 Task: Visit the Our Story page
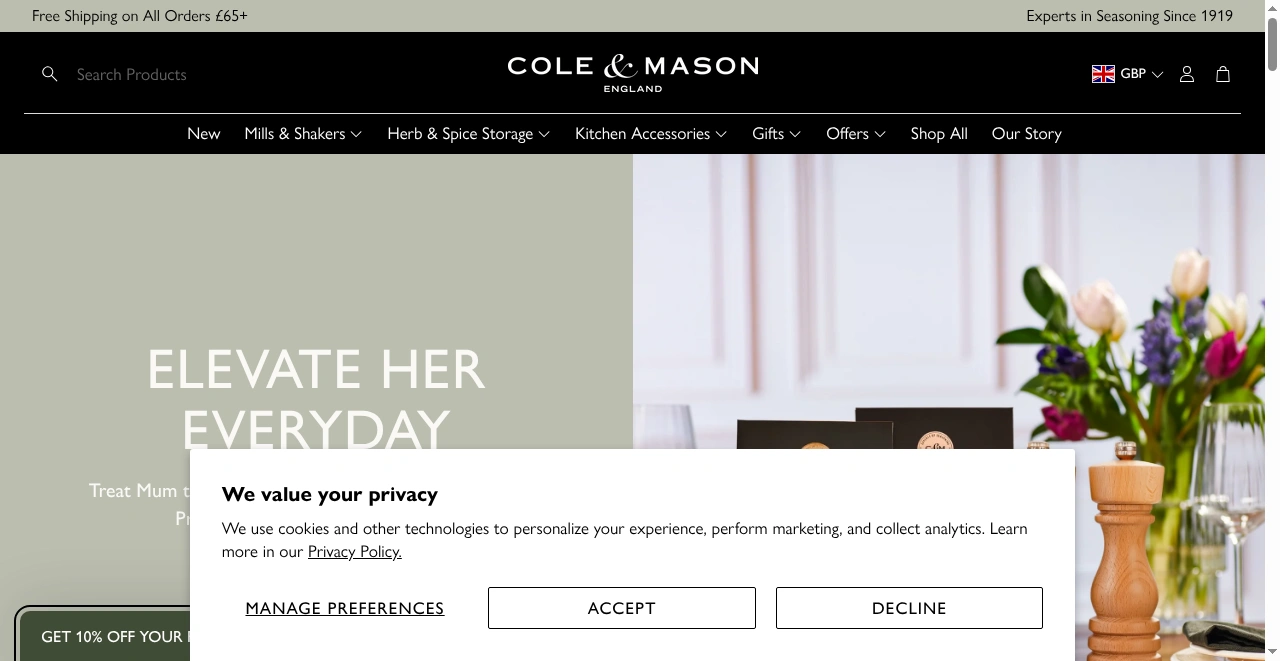(1026, 133)
